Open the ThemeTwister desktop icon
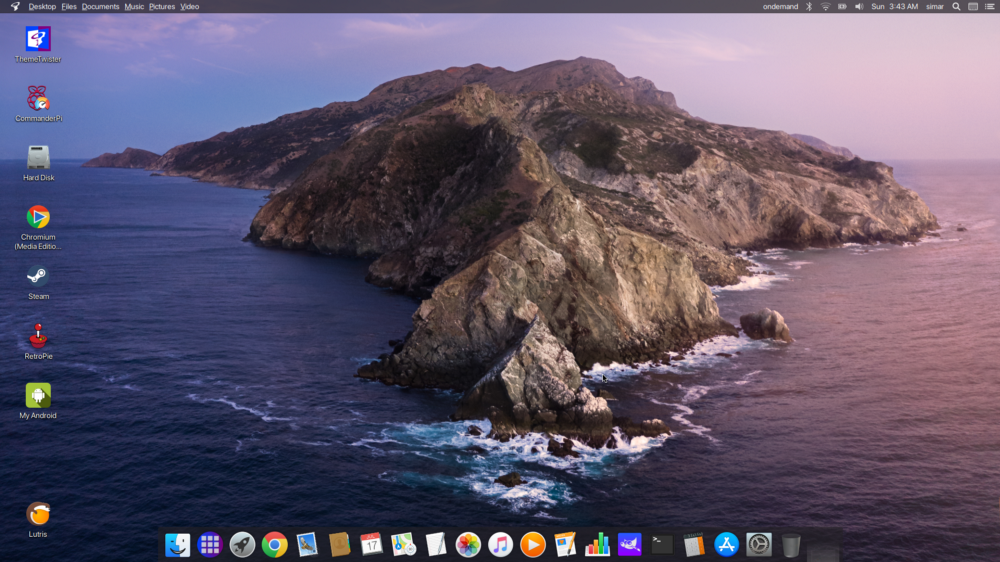 pyautogui.click(x=38, y=40)
